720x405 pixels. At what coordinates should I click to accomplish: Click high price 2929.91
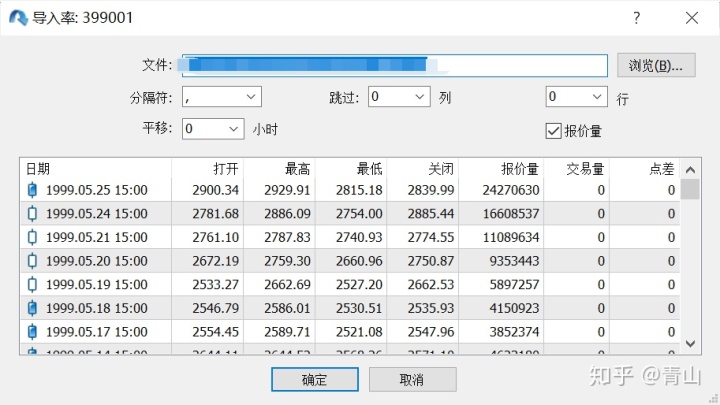coord(287,190)
